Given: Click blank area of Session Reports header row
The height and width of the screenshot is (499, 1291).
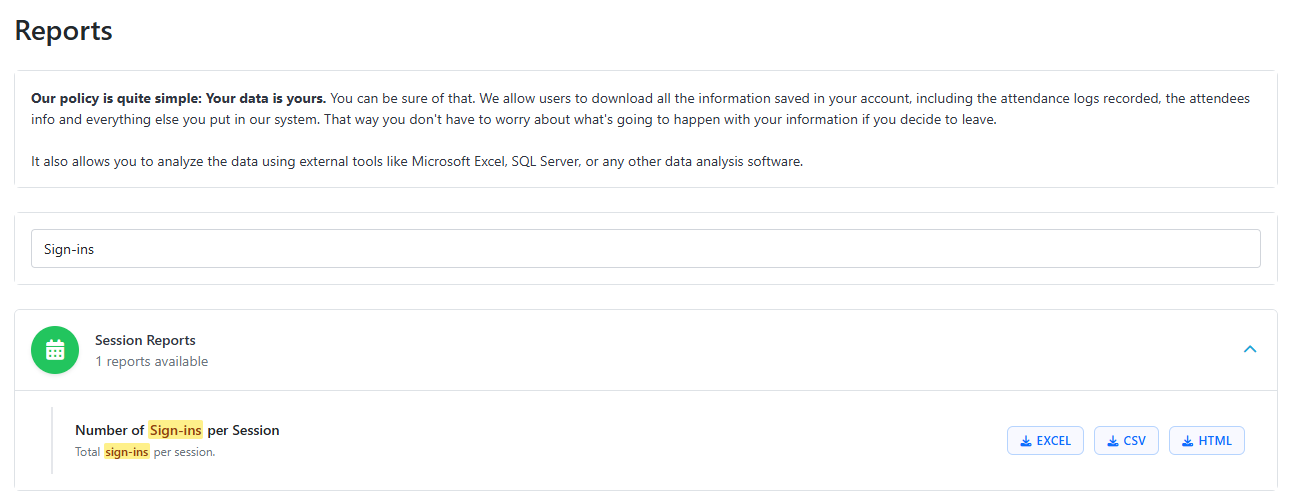Looking at the screenshot, I should (x=700, y=350).
